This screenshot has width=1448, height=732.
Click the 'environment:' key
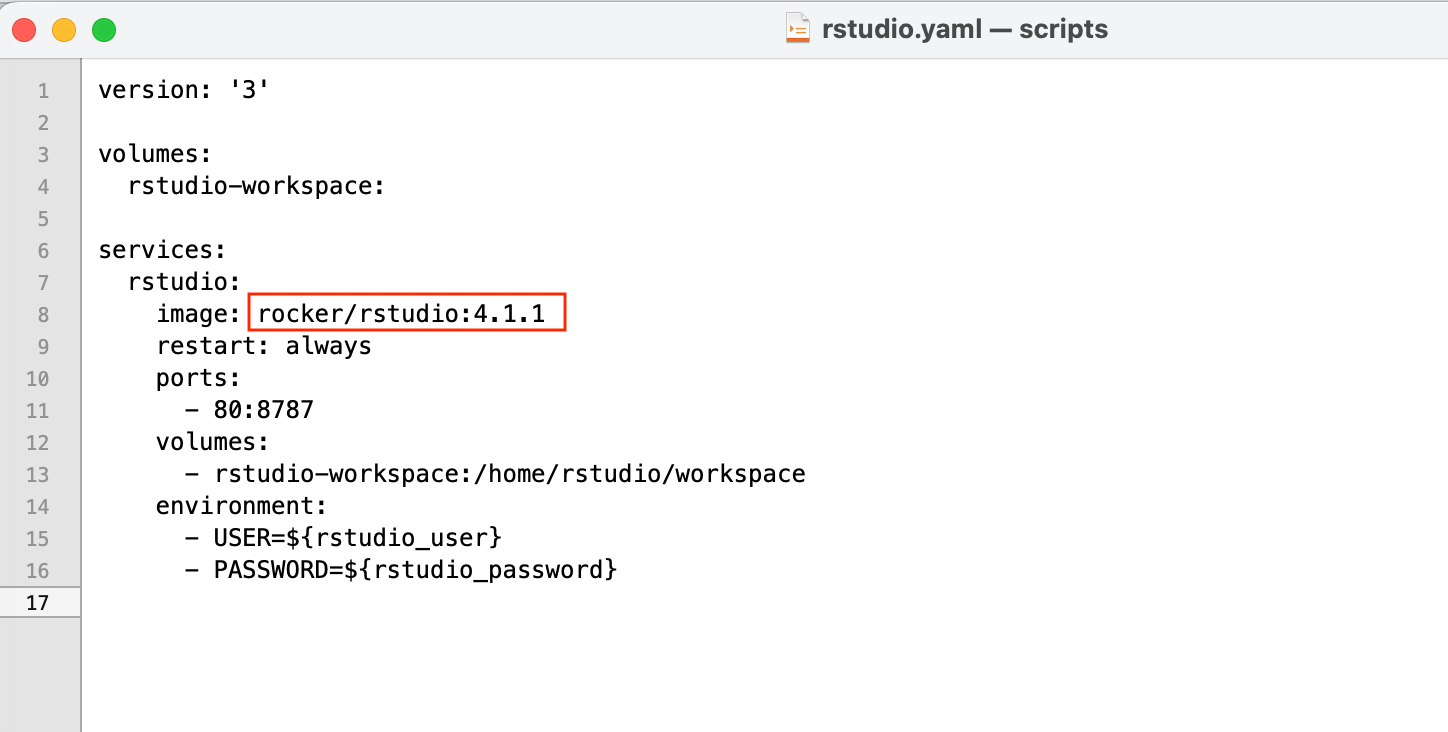pos(242,506)
